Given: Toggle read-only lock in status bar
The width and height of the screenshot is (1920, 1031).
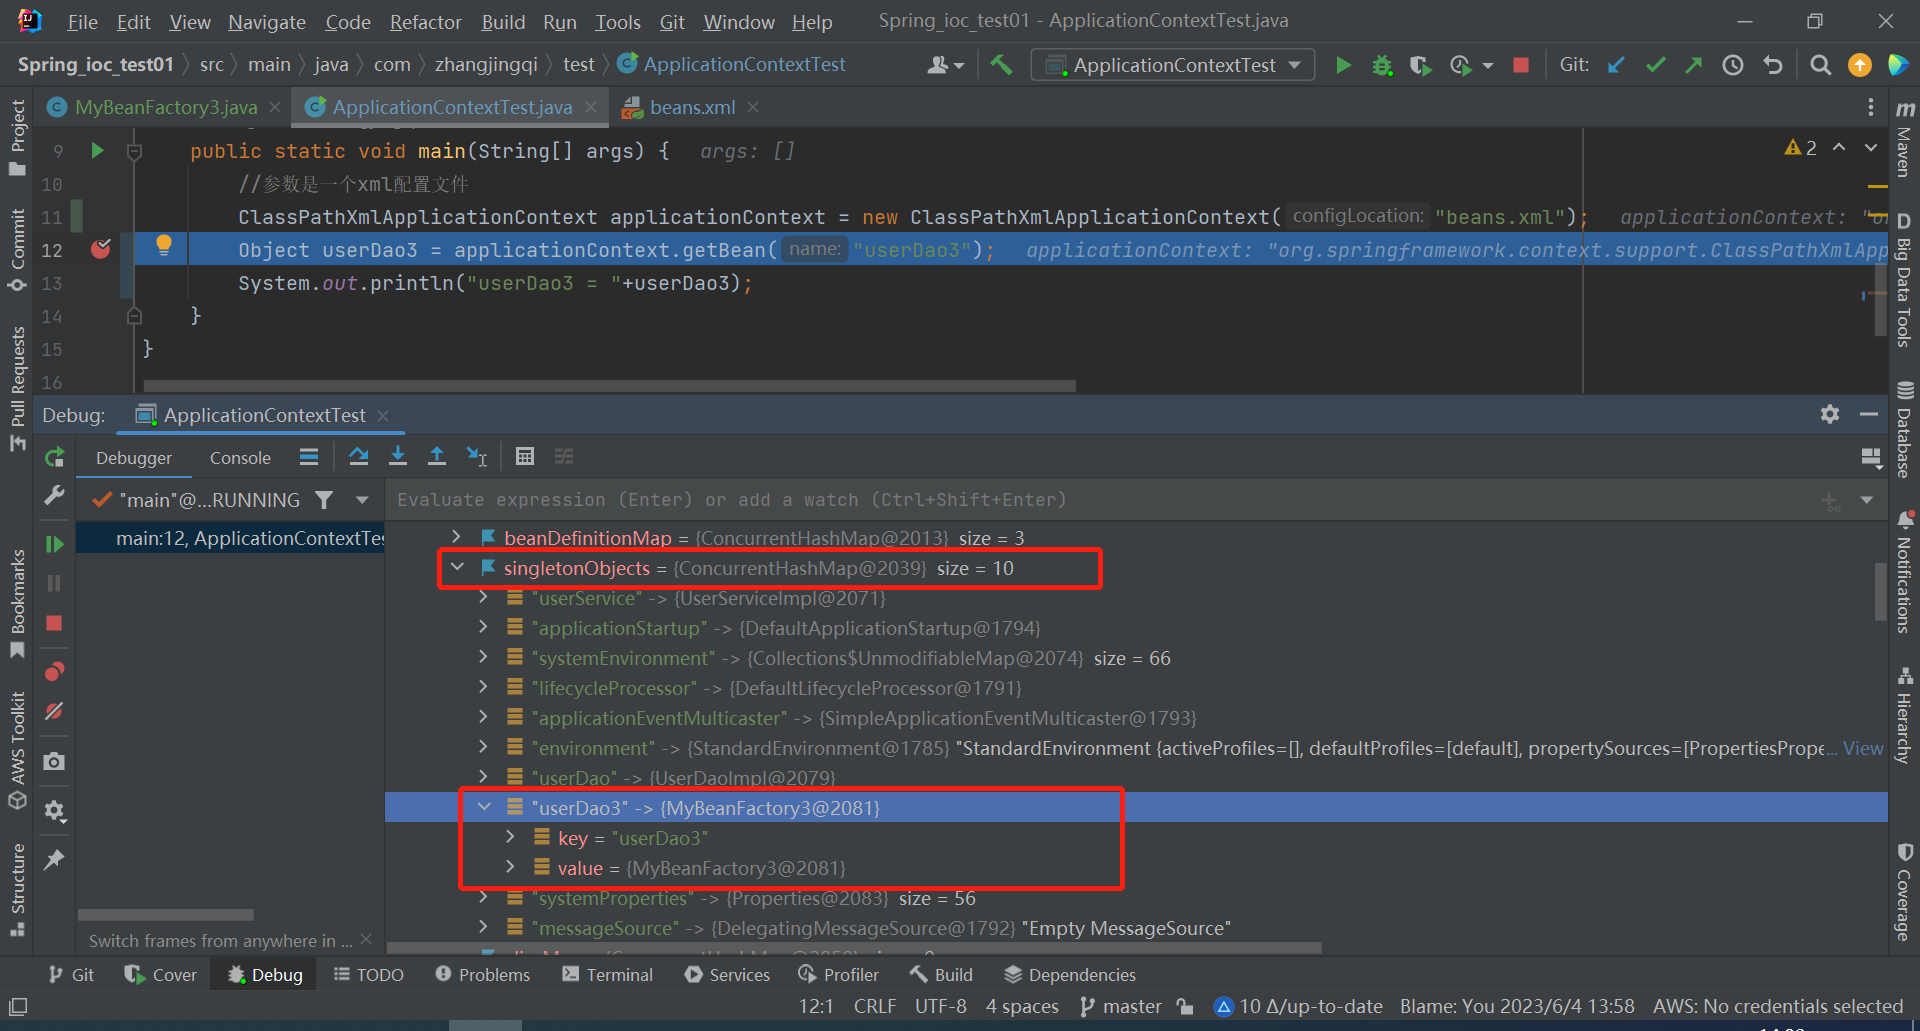Looking at the screenshot, I should (x=1185, y=1007).
